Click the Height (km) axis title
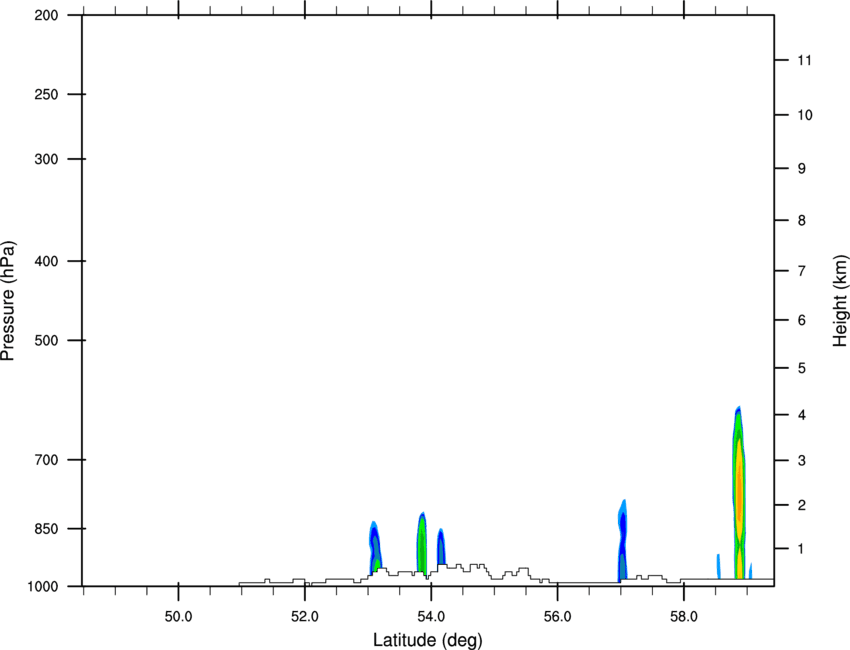The height and width of the screenshot is (650, 850). pyautogui.click(x=840, y=300)
